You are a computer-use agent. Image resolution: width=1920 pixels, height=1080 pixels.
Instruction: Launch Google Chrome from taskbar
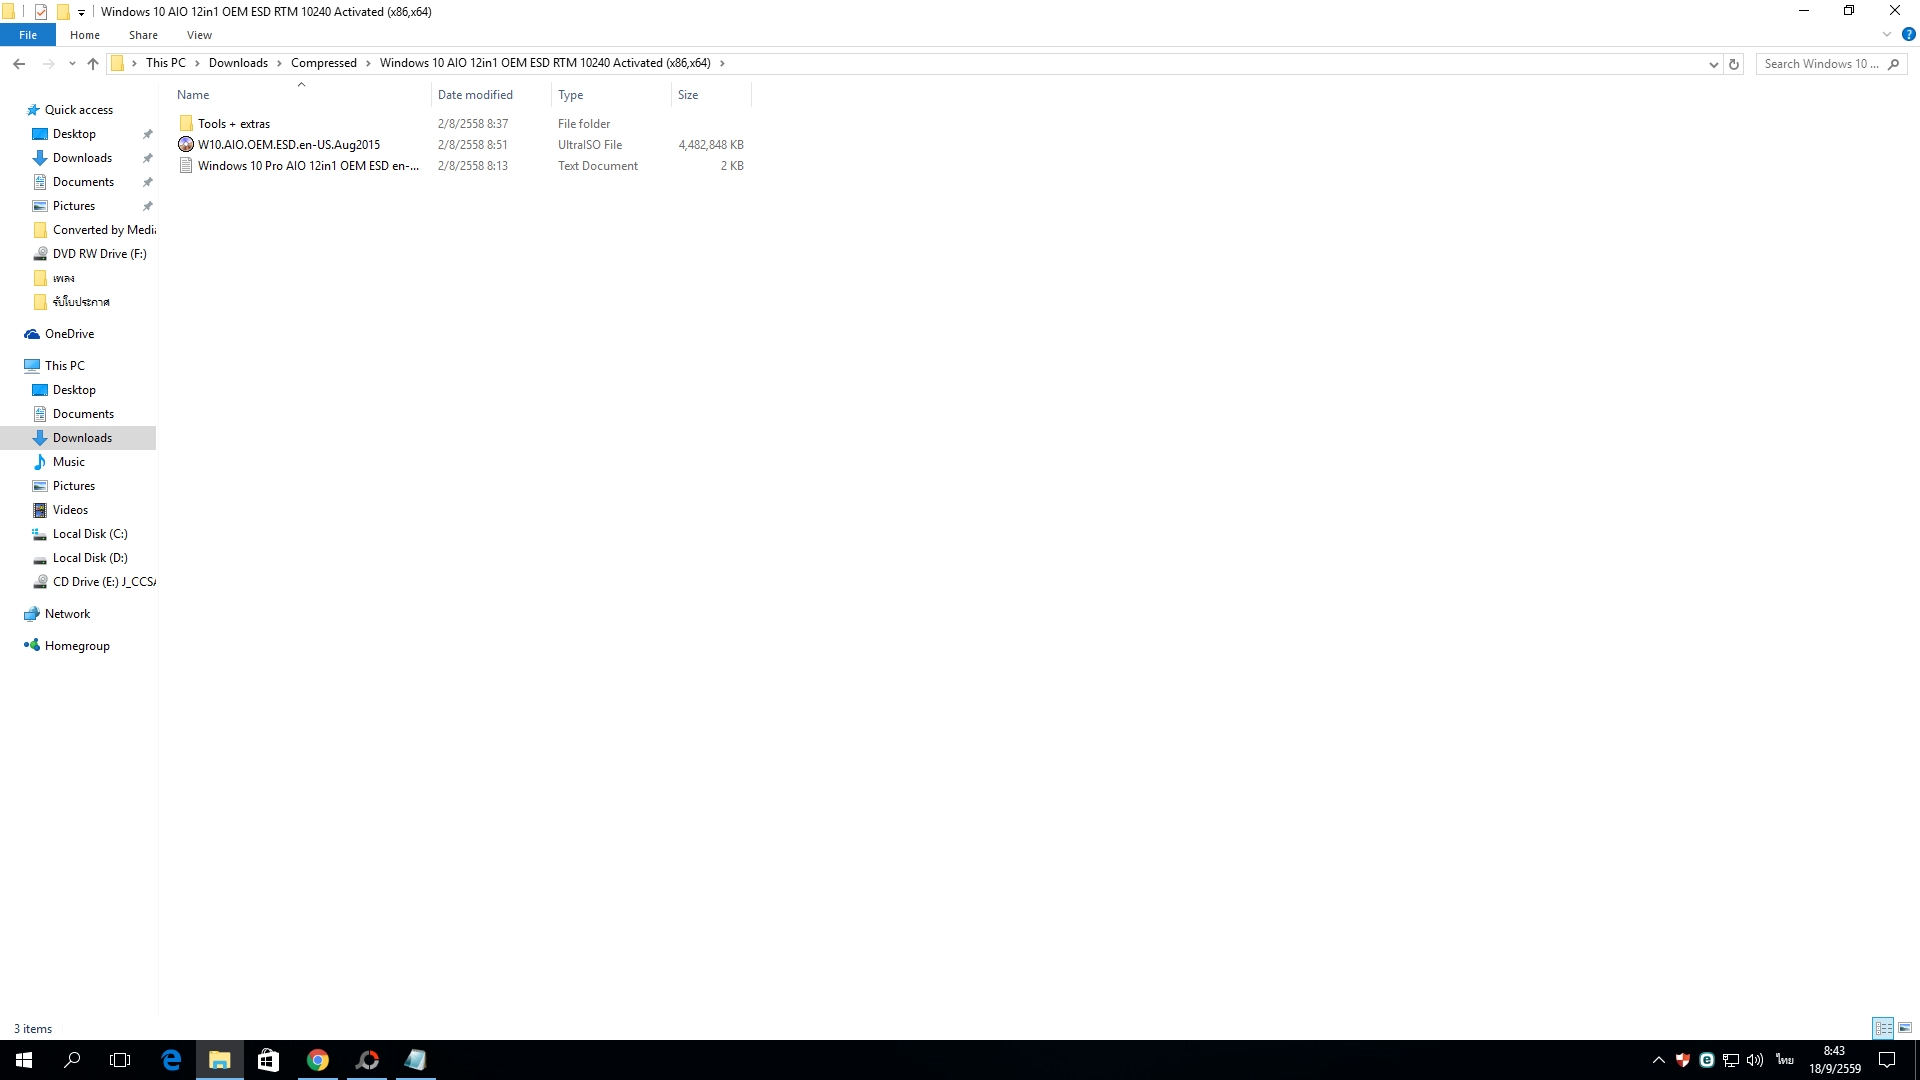tap(317, 1060)
